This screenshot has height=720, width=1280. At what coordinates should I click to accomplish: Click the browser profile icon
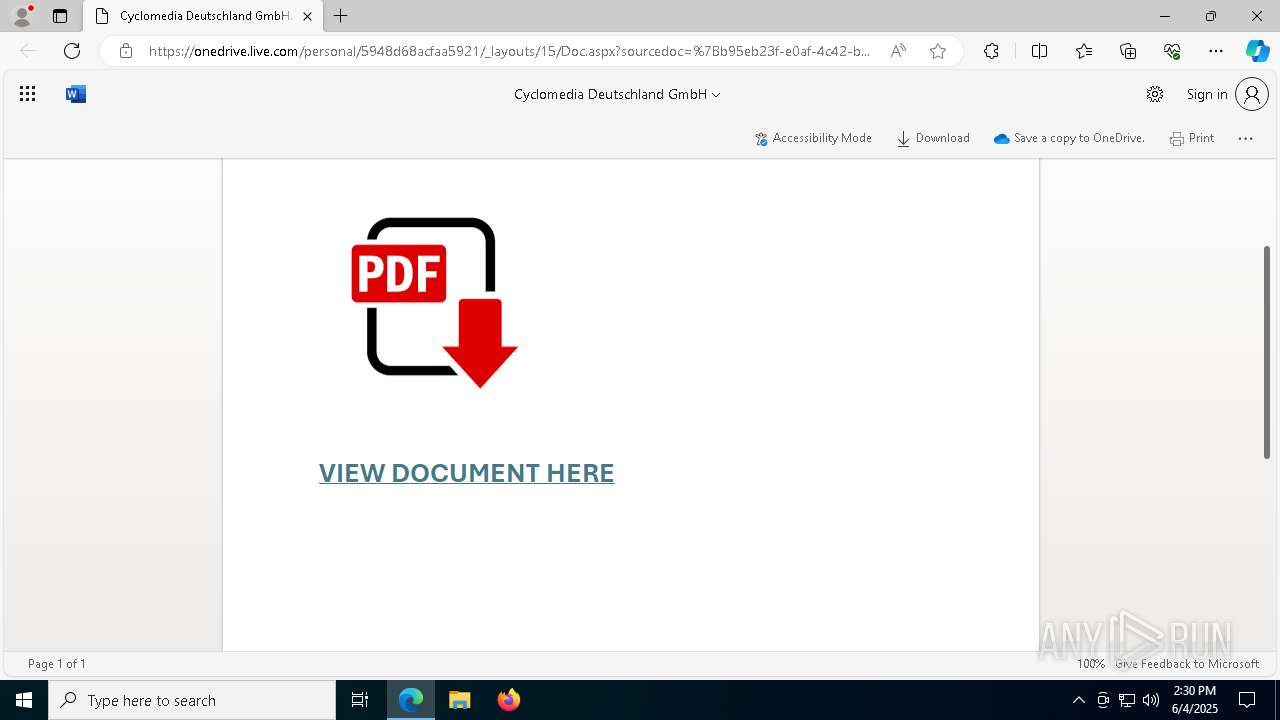(22, 16)
